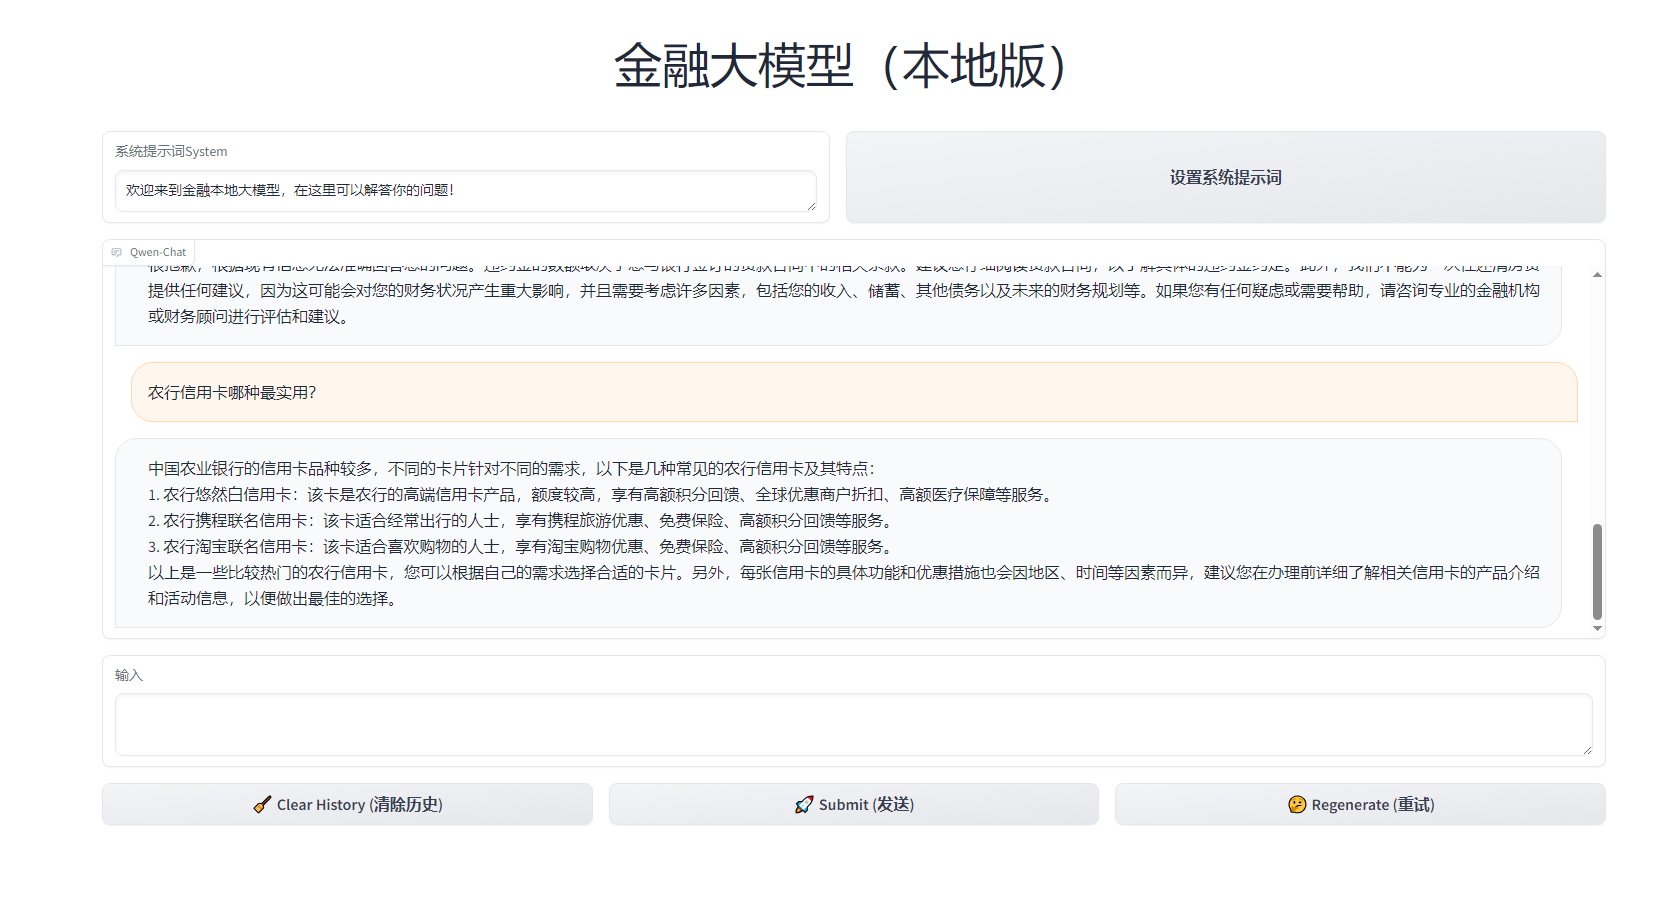
Task: Click the 农行携程联名信用卡 list line
Action: pyautogui.click(x=520, y=521)
